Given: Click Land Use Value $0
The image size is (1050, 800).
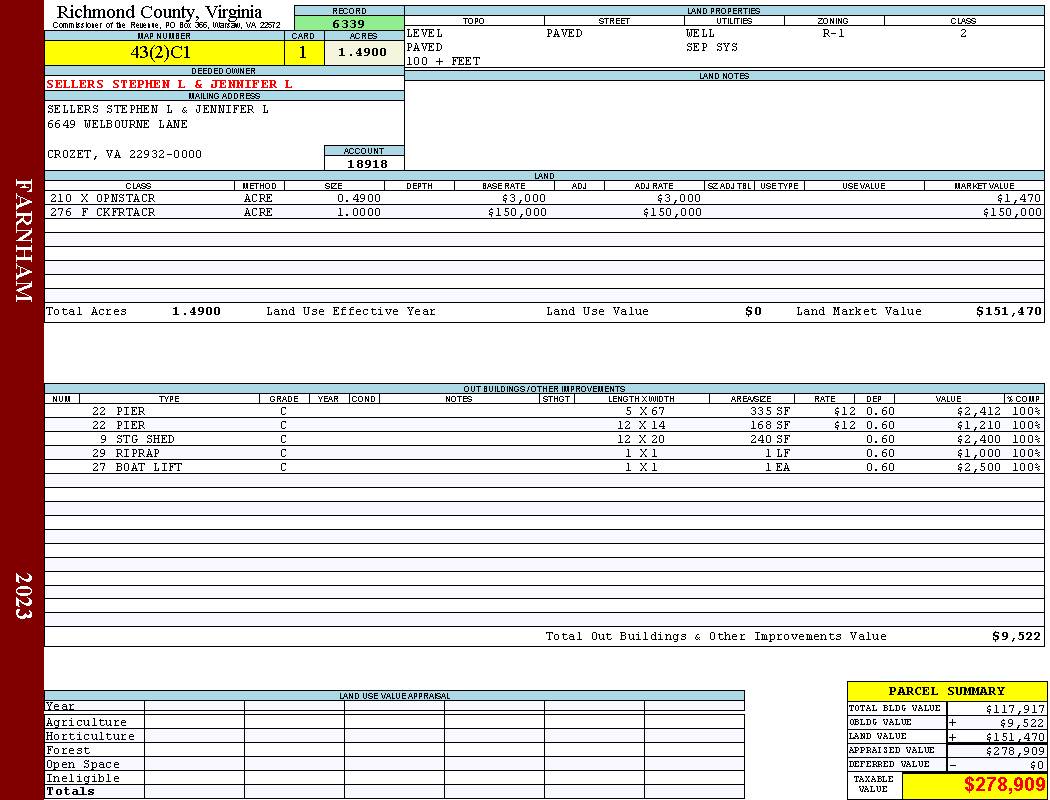Looking at the screenshot, I should 753,311.
